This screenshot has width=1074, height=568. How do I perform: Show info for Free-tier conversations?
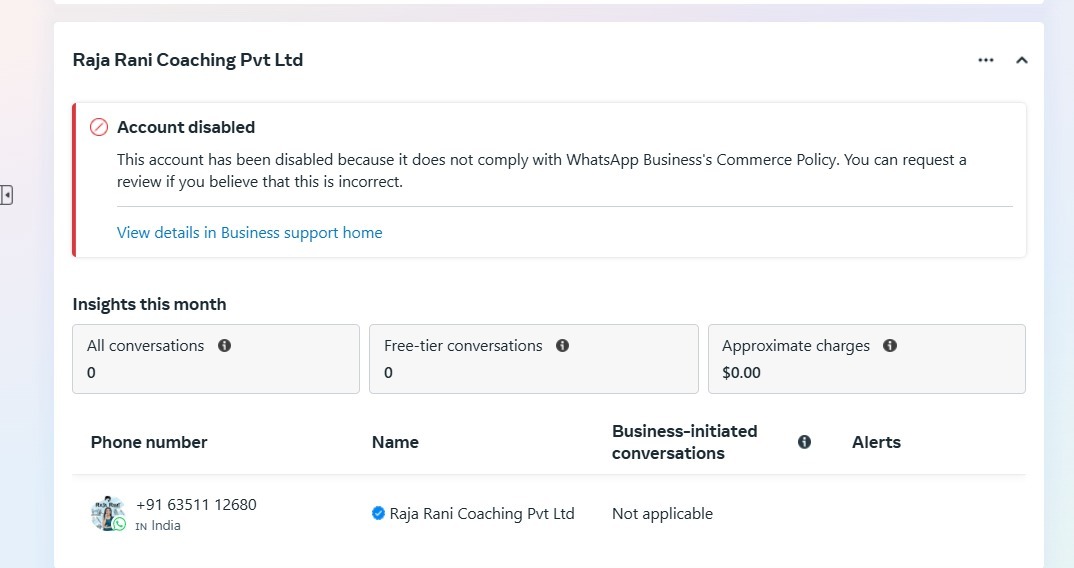[x=562, y=346]
